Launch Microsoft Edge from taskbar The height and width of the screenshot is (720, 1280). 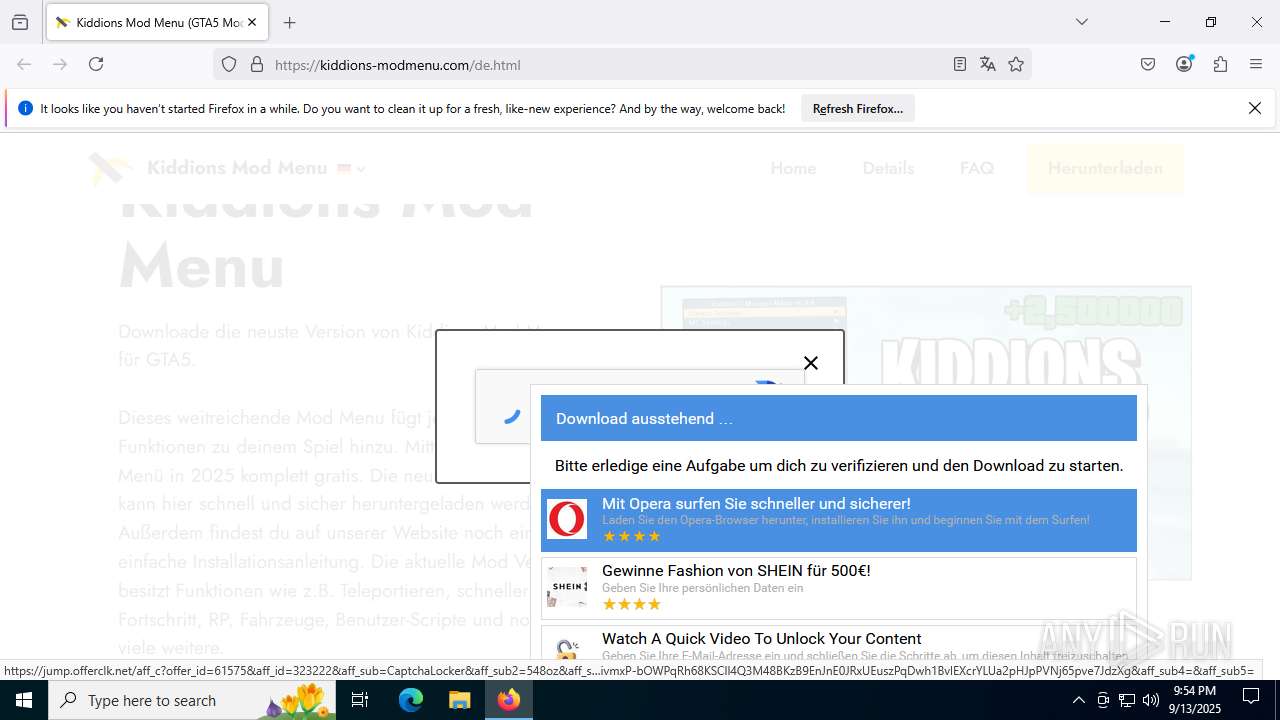point(411,700)
